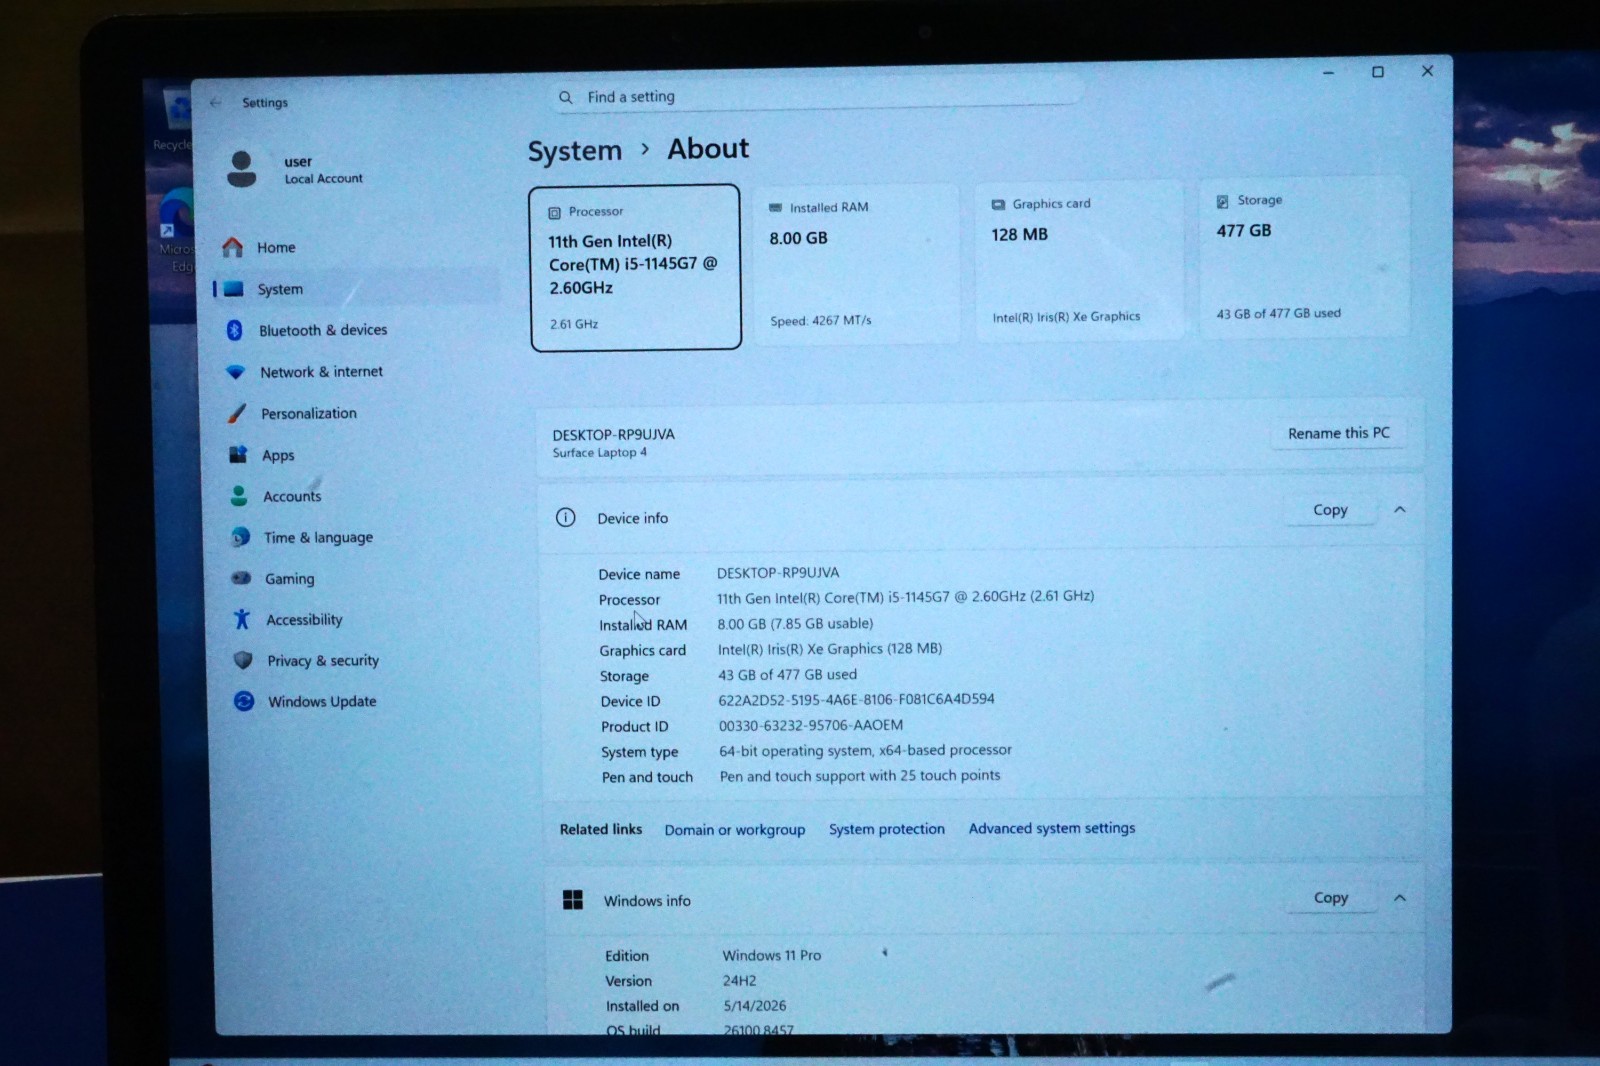
Task: Select the Graphics card 128 MB card
Action: pos(1079,260)
